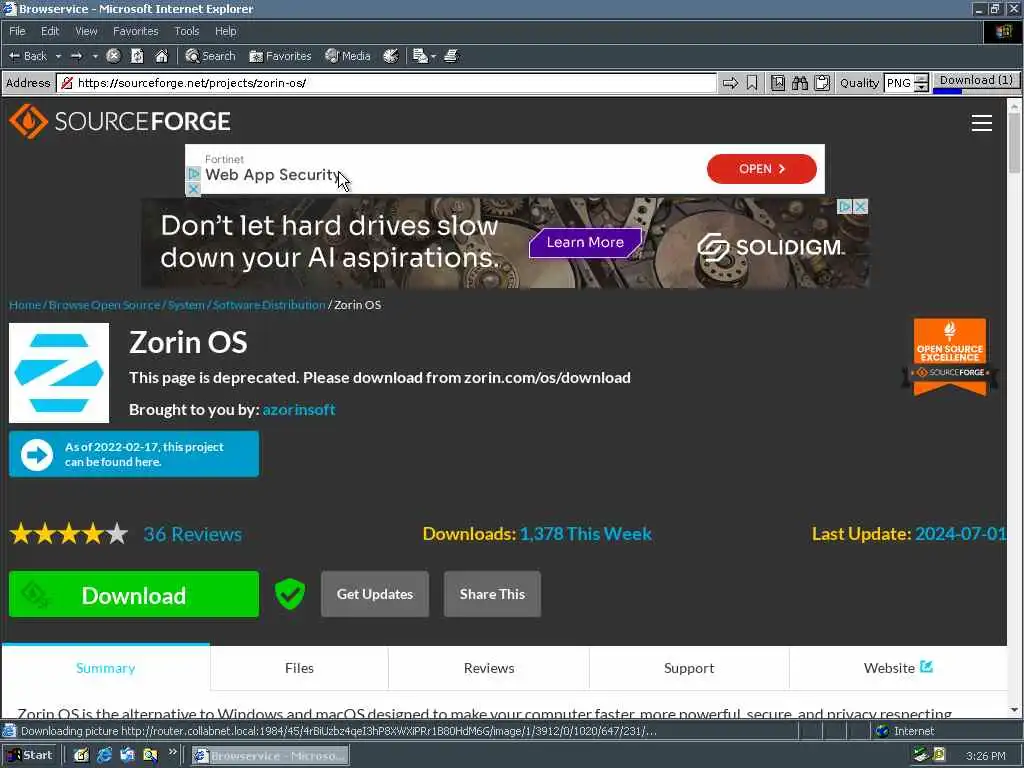Open the File menu

17,31
